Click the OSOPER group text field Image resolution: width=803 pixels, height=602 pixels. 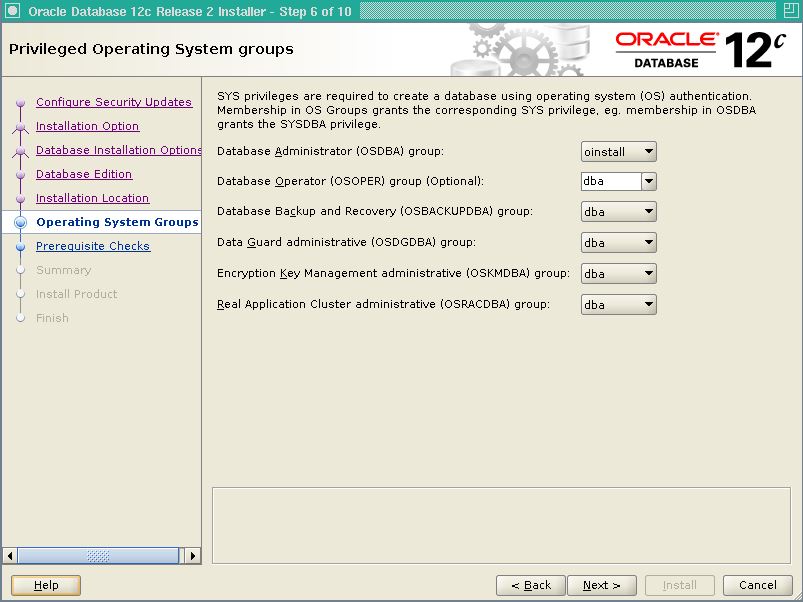[x=611, y=181]
